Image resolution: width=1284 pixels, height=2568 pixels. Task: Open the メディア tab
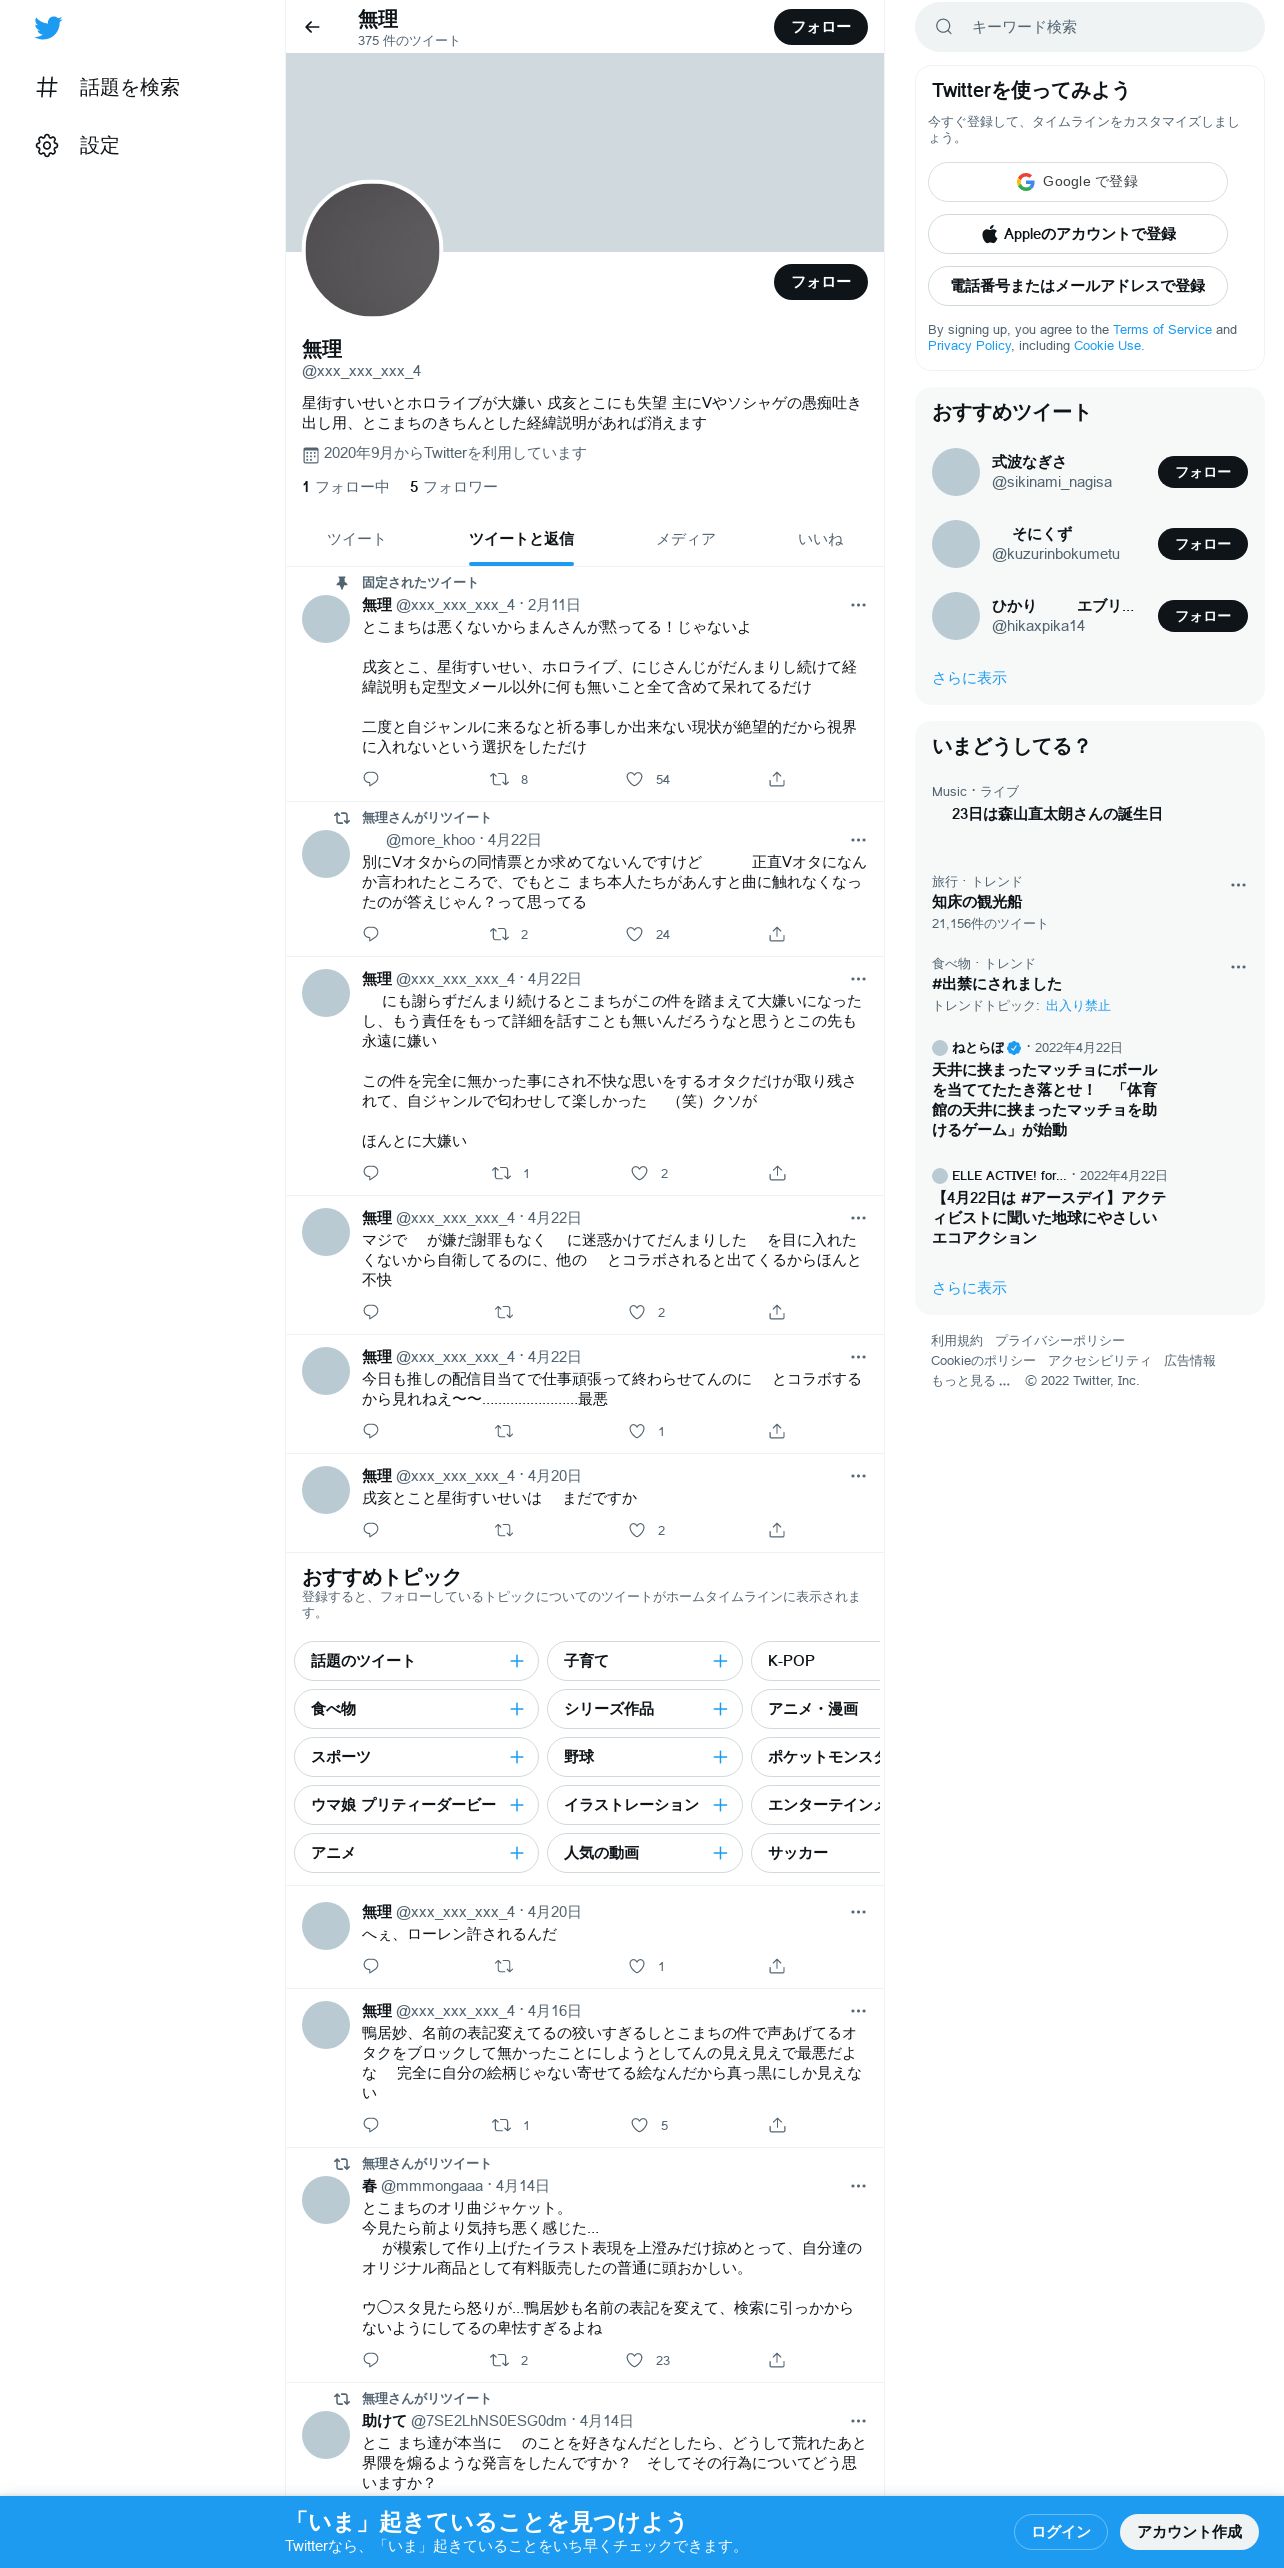tap(686, 540)
